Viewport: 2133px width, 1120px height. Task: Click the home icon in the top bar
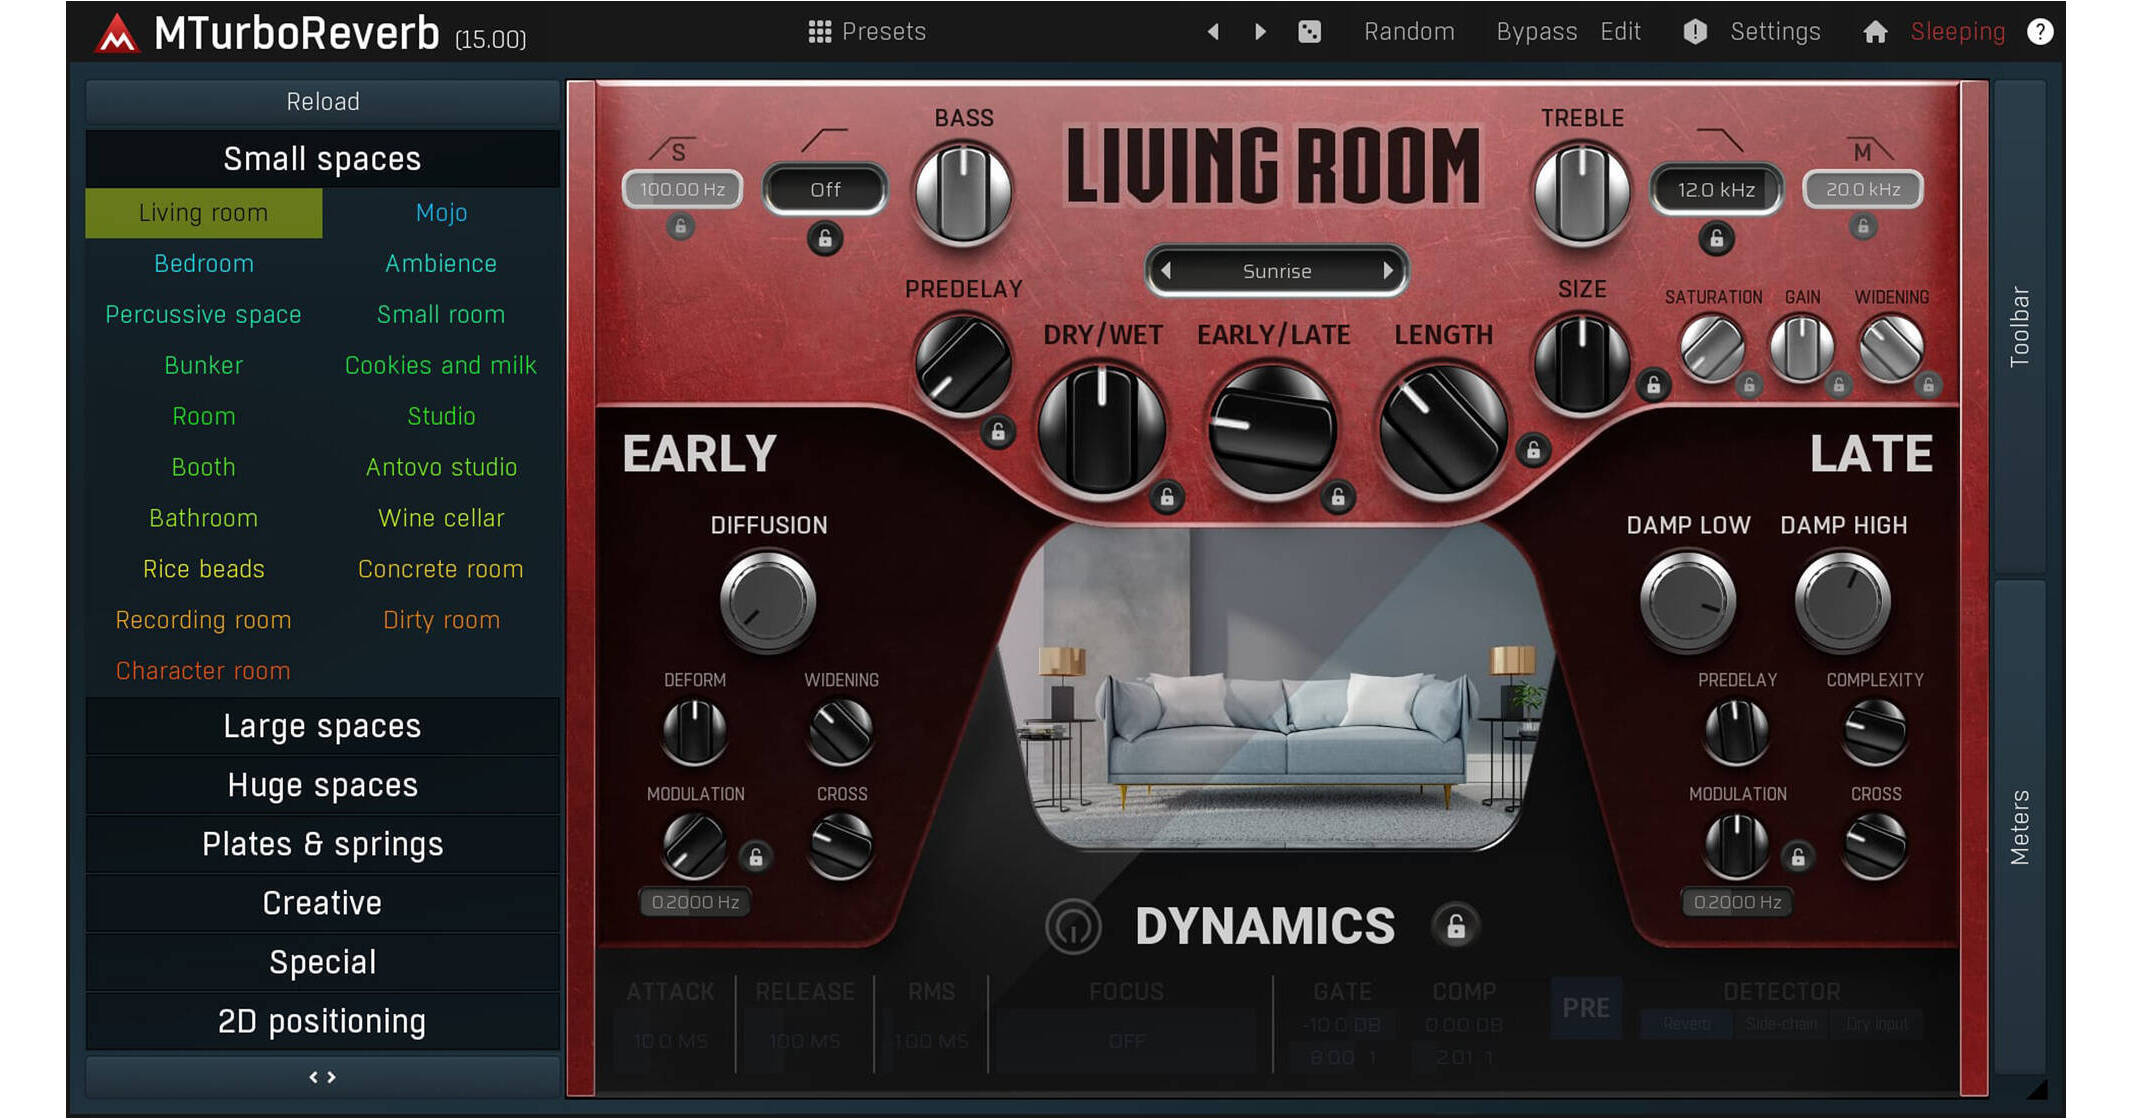1875,31
